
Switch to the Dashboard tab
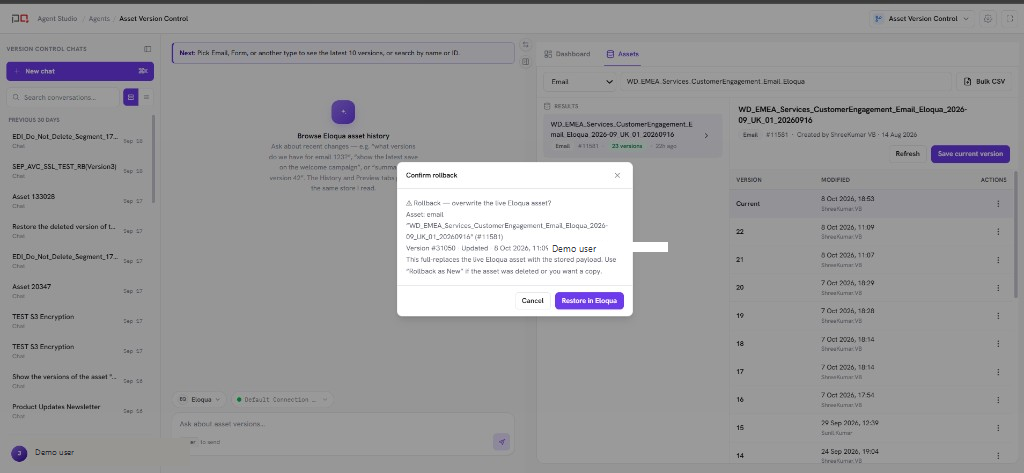(568, 54)
